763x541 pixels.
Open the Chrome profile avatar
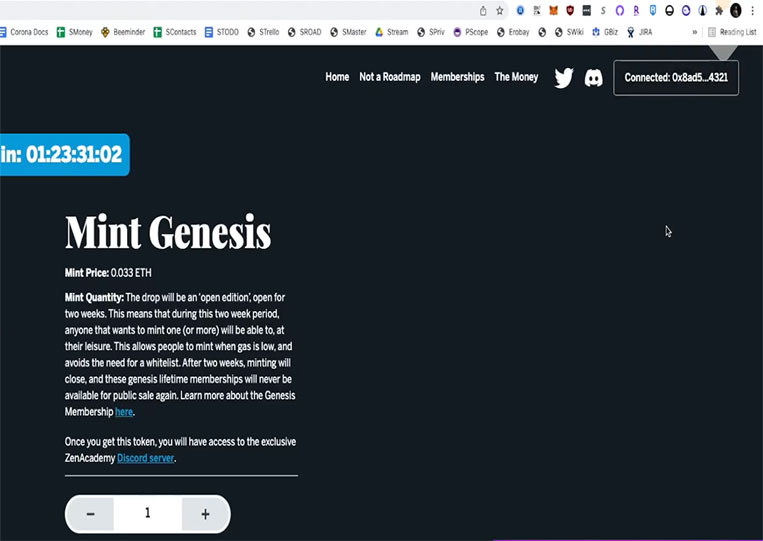click(736, 10)
